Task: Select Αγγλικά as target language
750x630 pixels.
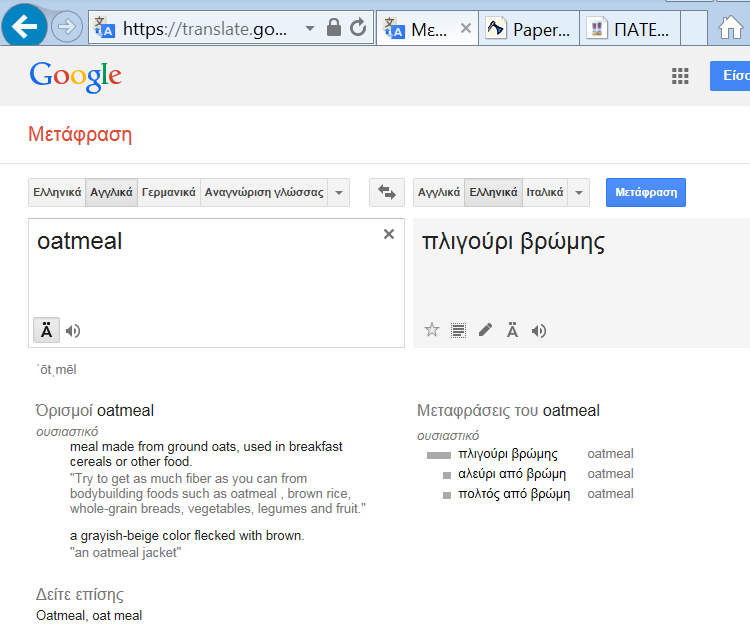Action: click(x=439, y=192)
